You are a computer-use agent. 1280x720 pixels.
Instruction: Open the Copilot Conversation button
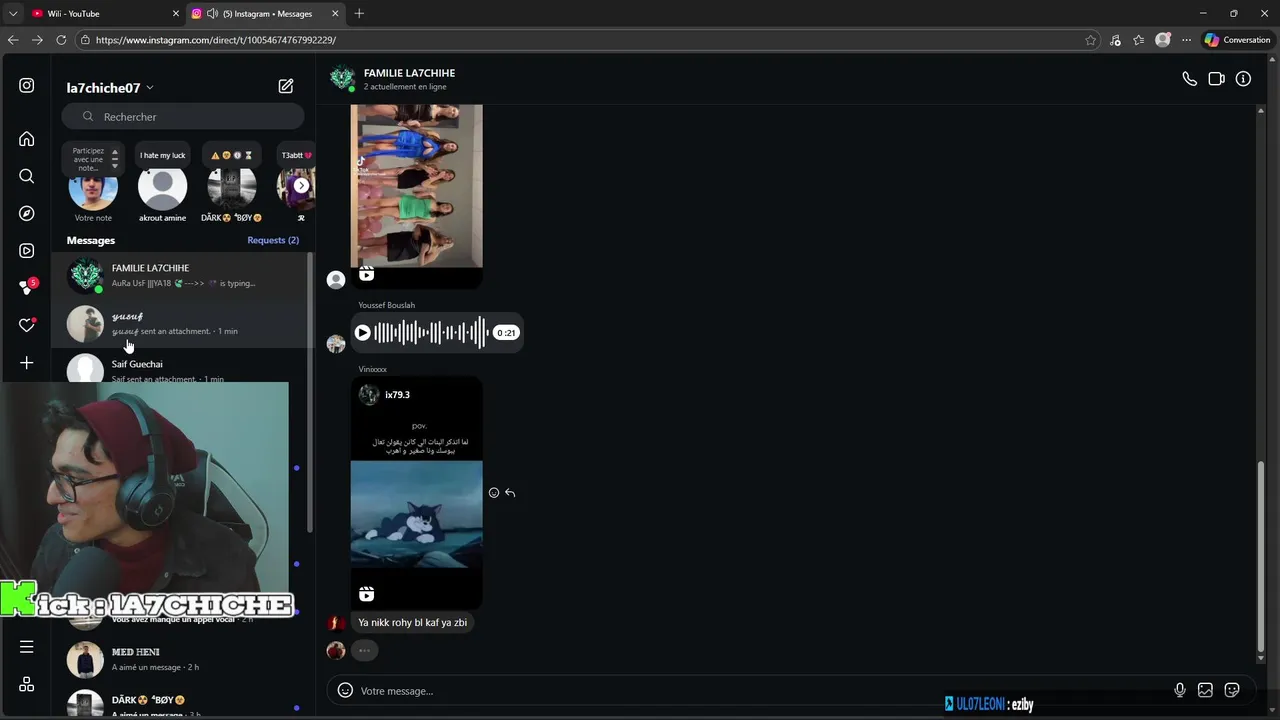pyautogui.click(x=1237, y=40)
